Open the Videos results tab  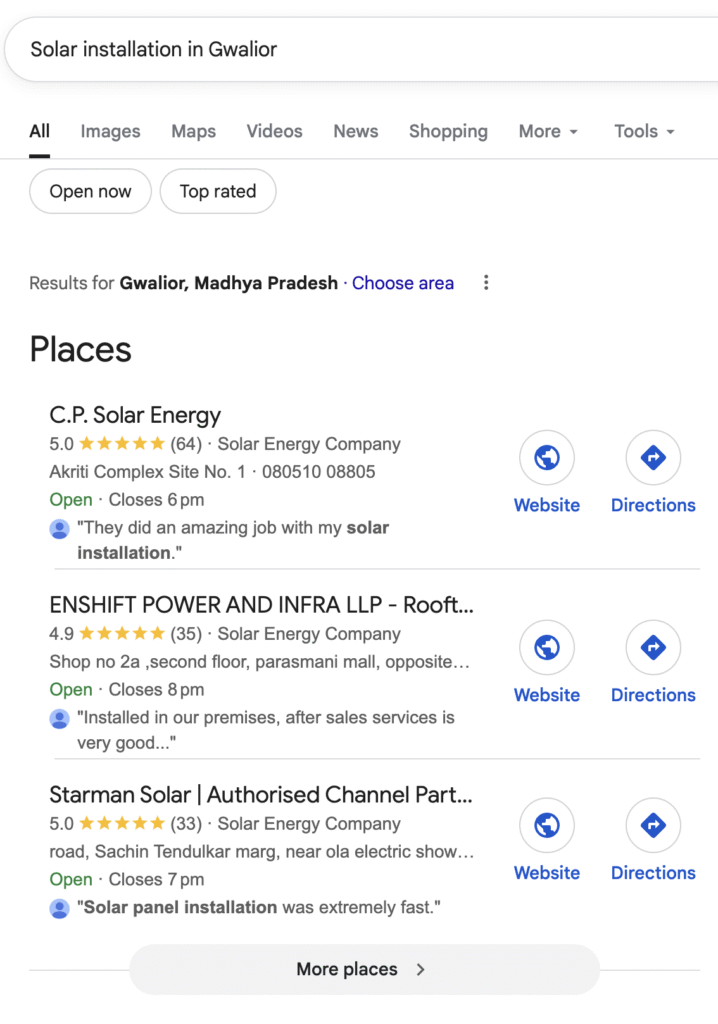(274, 131)
